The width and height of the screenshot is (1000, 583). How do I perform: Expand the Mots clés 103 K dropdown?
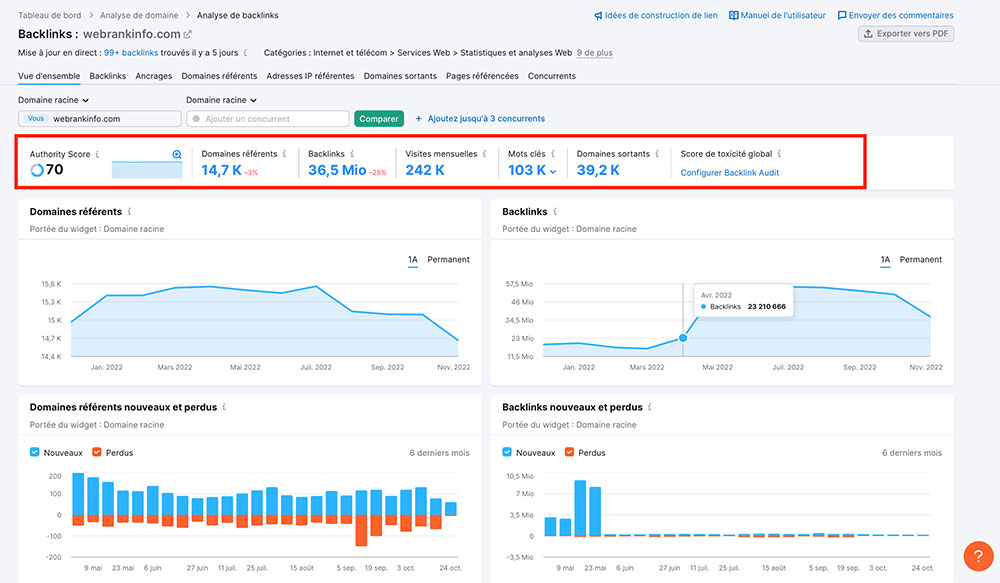[x=553, y=172]
